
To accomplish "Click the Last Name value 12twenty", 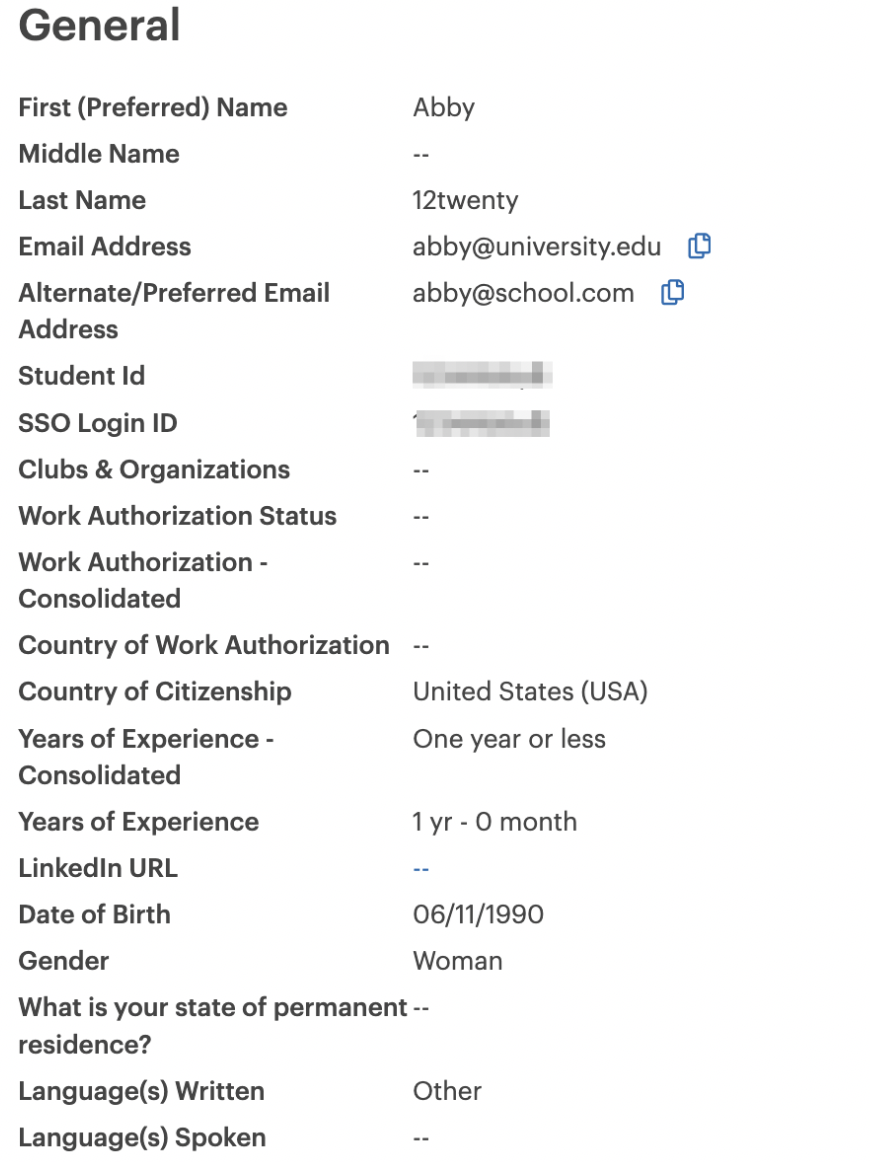I will (465, 201).
